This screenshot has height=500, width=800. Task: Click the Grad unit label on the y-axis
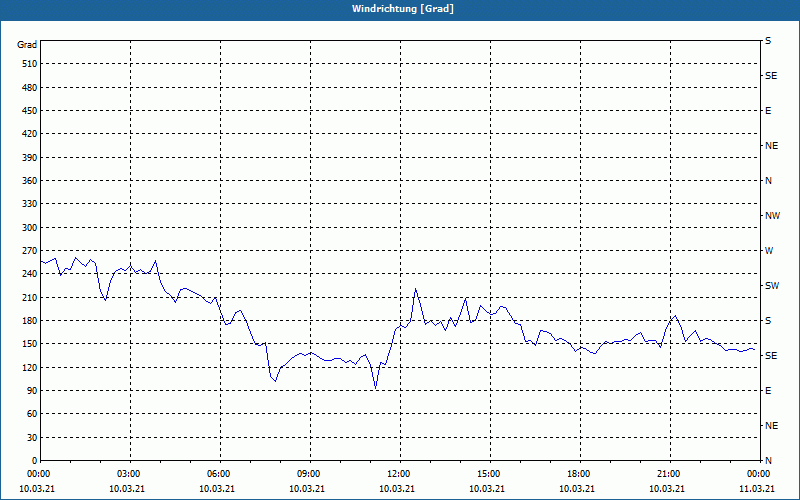(x=27, y=45)
